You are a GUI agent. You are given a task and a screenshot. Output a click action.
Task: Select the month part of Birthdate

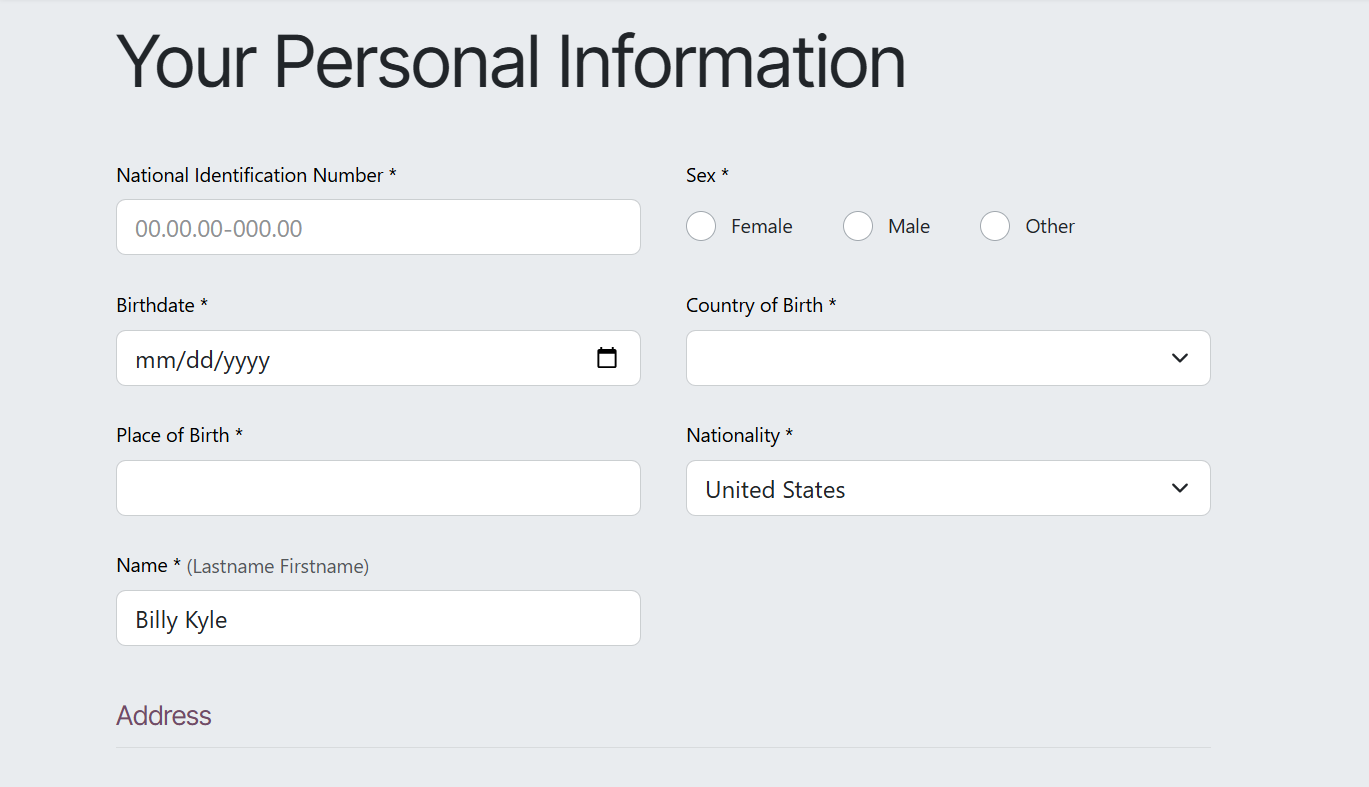[156, 359]
